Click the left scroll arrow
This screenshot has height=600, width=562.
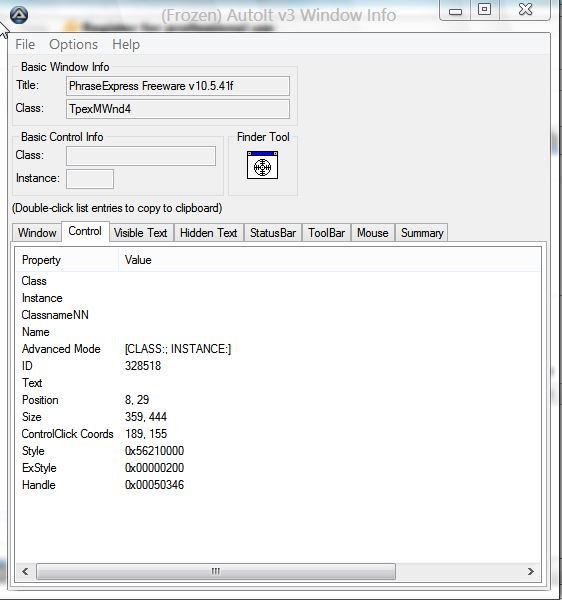tap(26, 571)
